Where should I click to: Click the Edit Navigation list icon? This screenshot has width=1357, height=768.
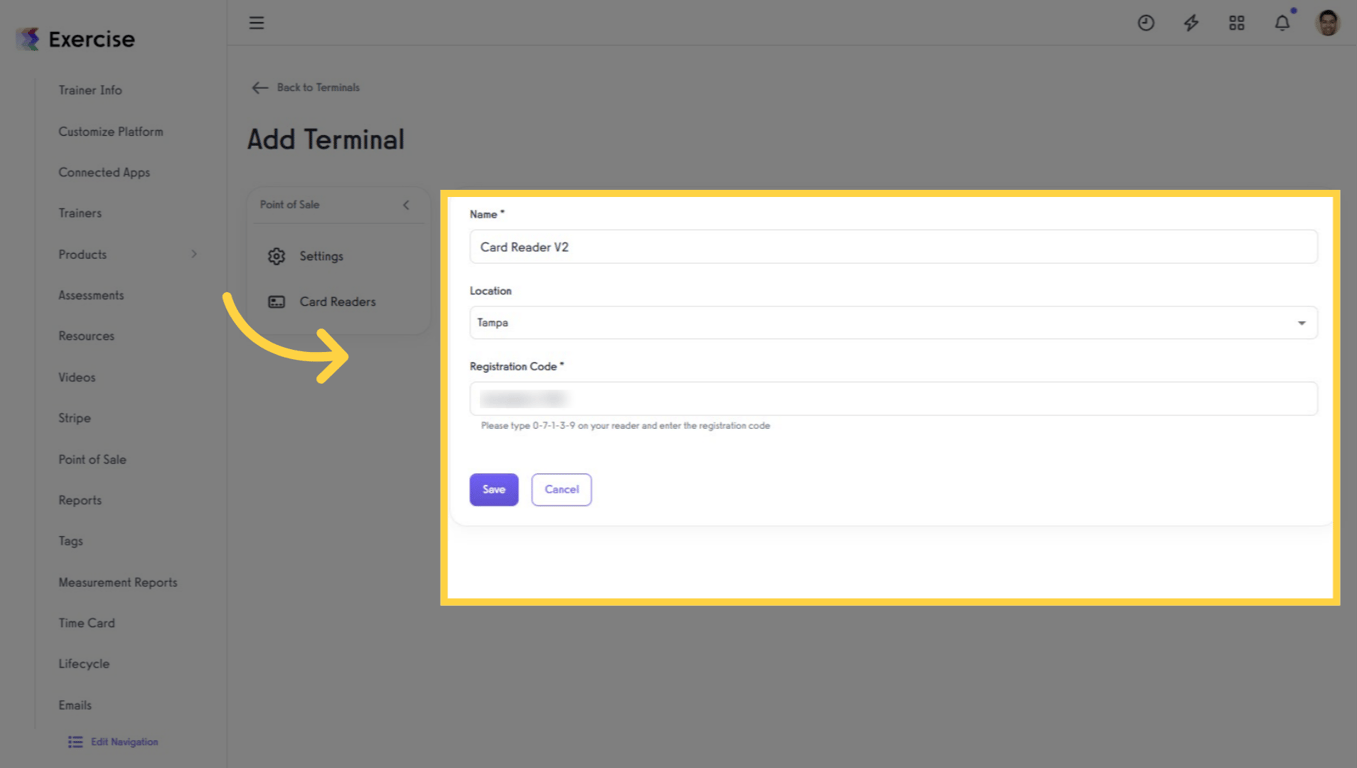pos(74,741)
